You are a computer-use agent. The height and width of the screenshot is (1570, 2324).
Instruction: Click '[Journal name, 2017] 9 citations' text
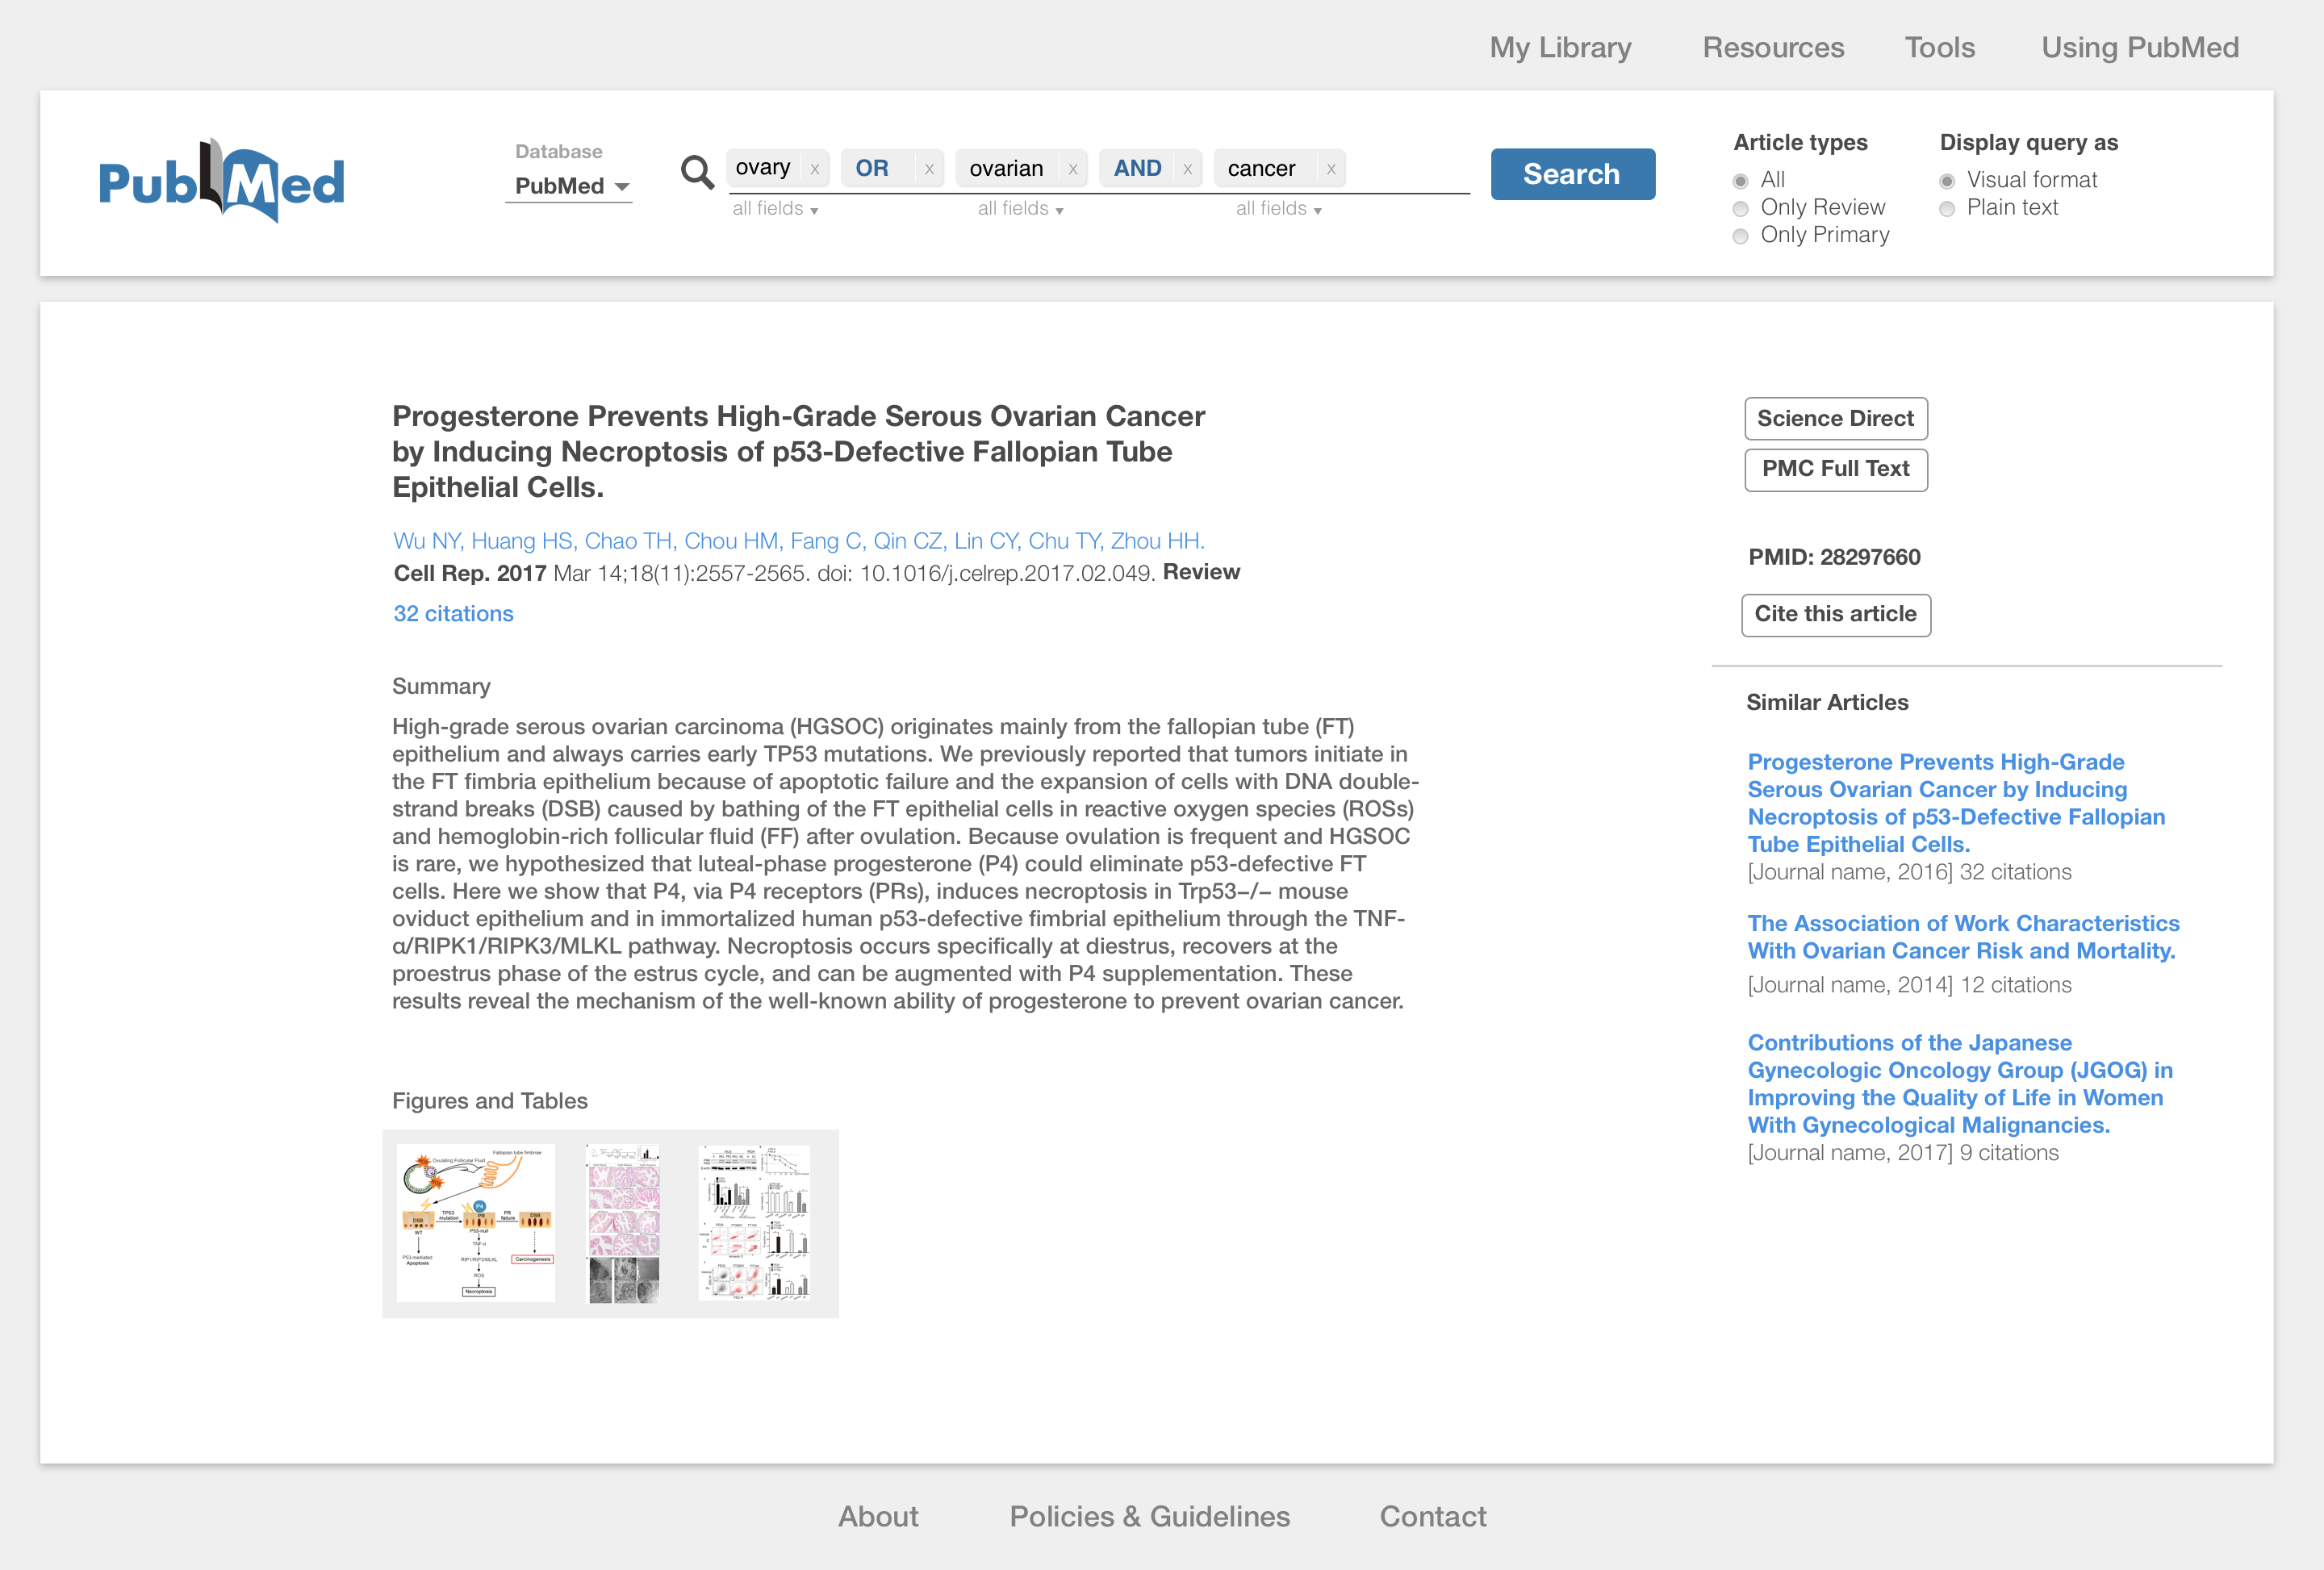1903,1153
